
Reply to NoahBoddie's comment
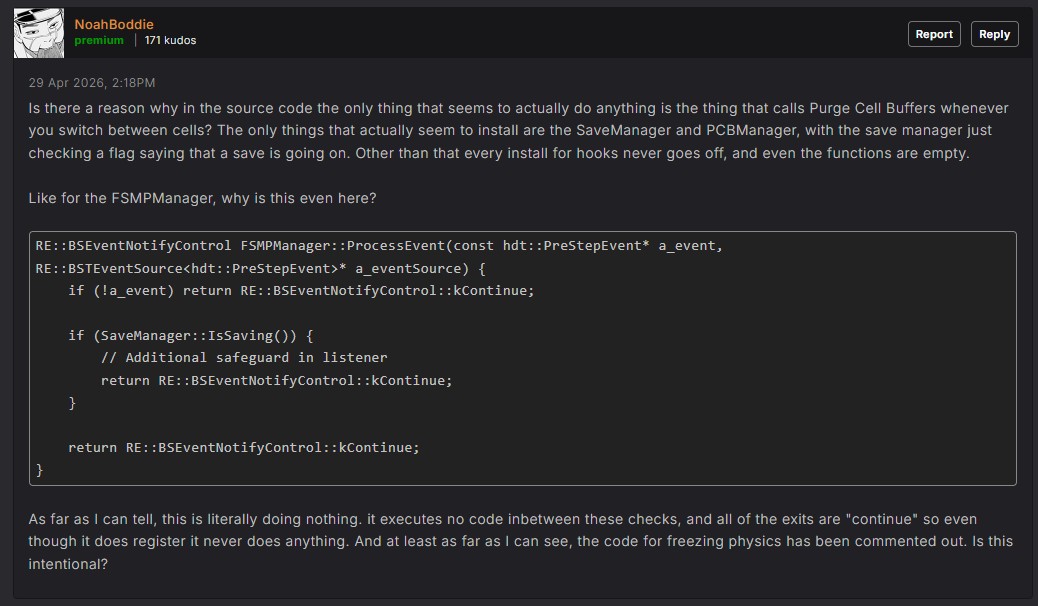[x=994, y=34]
